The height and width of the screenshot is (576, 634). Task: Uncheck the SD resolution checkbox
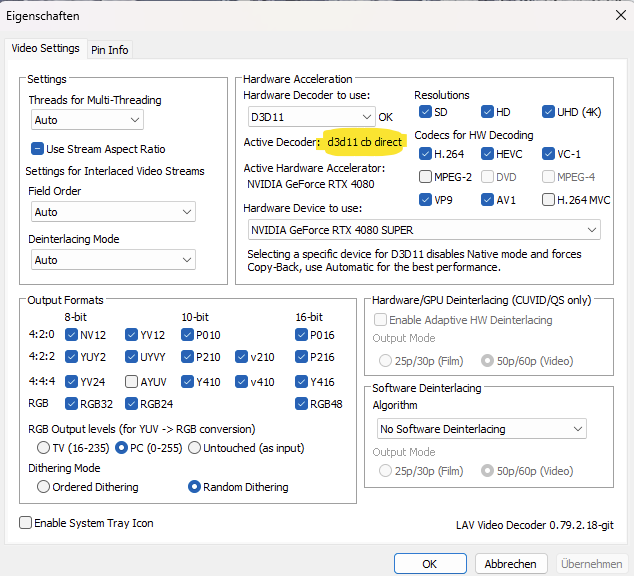425,112
